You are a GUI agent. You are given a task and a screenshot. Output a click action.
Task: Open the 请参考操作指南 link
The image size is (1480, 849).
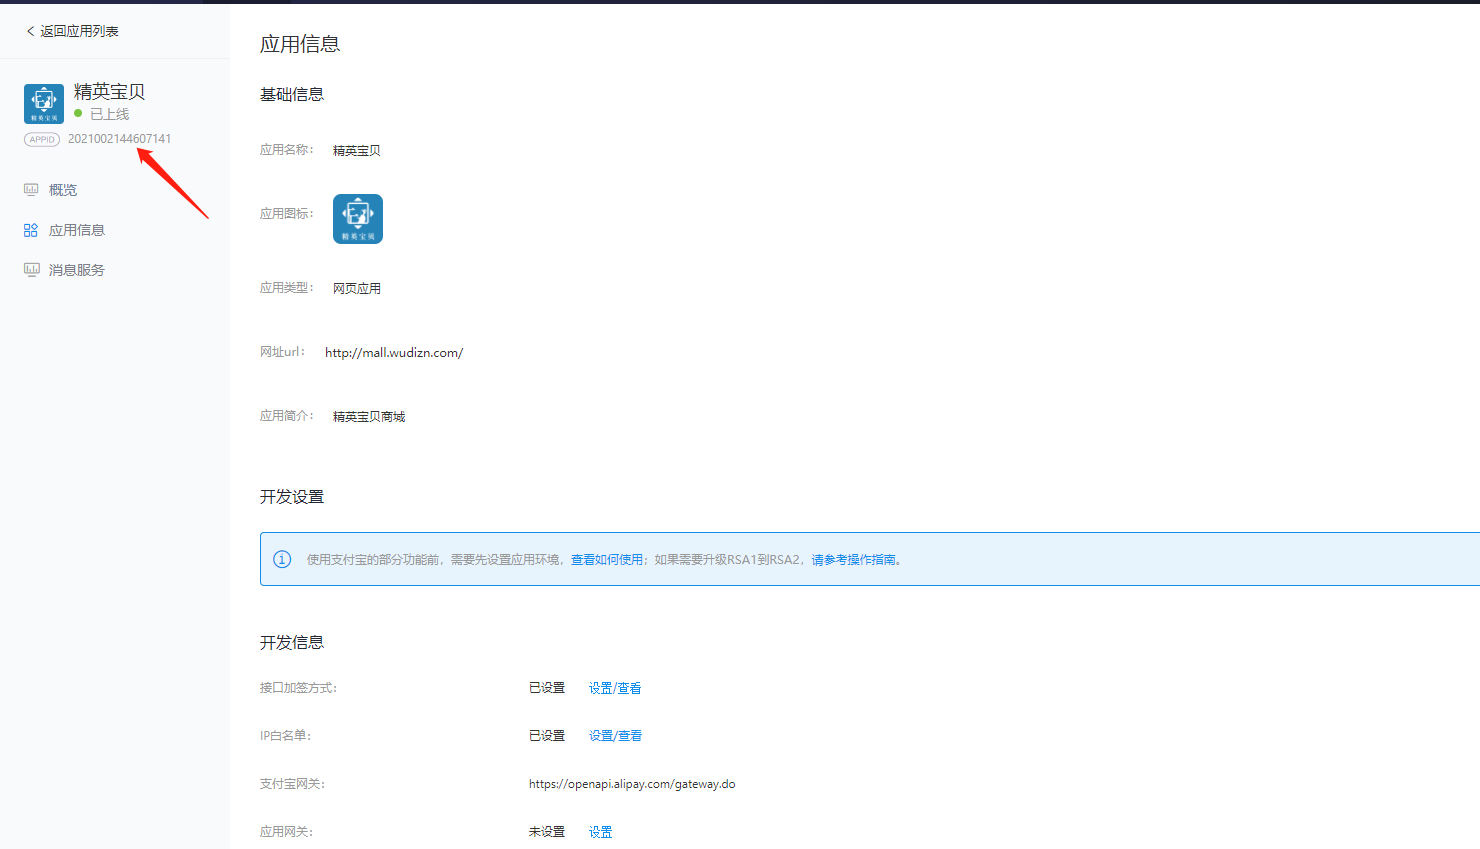click(x=853, y=560)
